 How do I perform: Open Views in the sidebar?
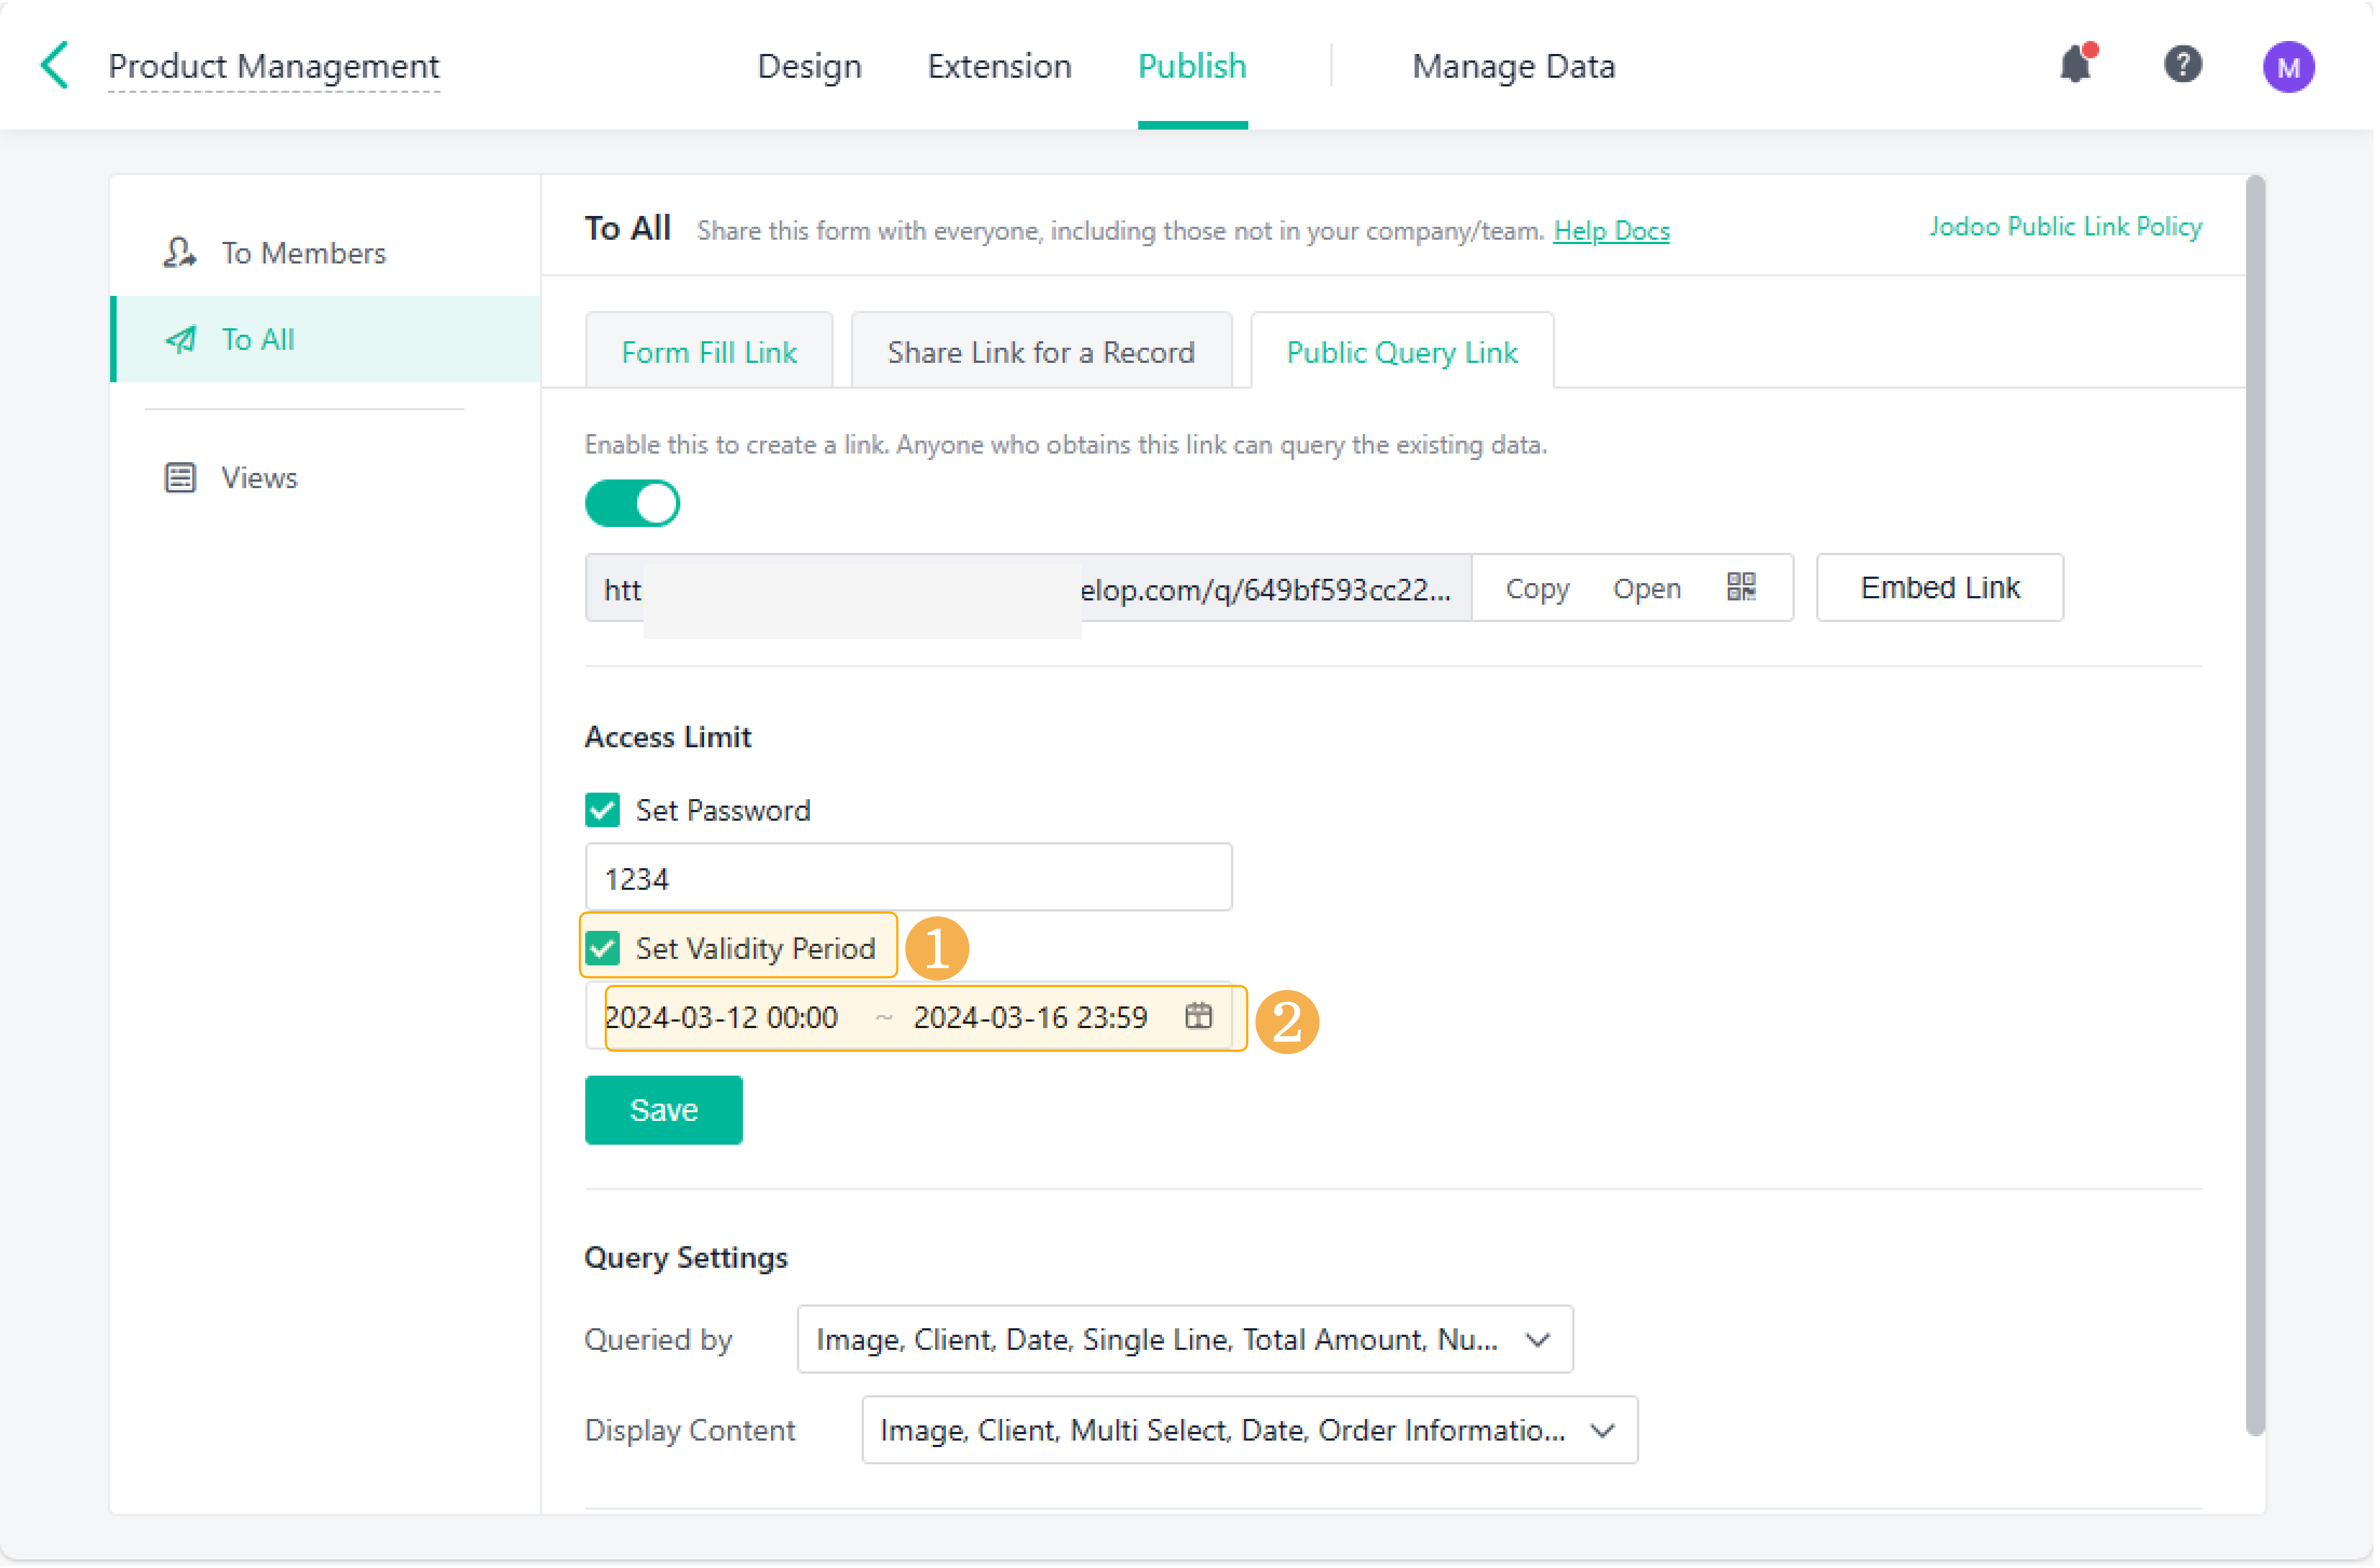click(x=259, y=478)
